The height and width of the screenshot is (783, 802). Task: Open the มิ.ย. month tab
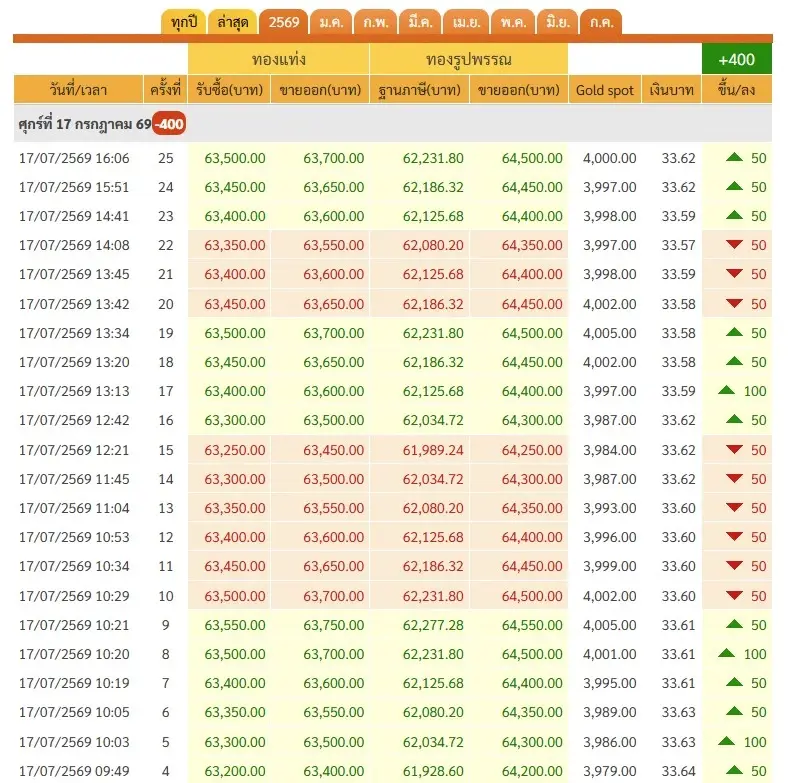coord(558,23)
